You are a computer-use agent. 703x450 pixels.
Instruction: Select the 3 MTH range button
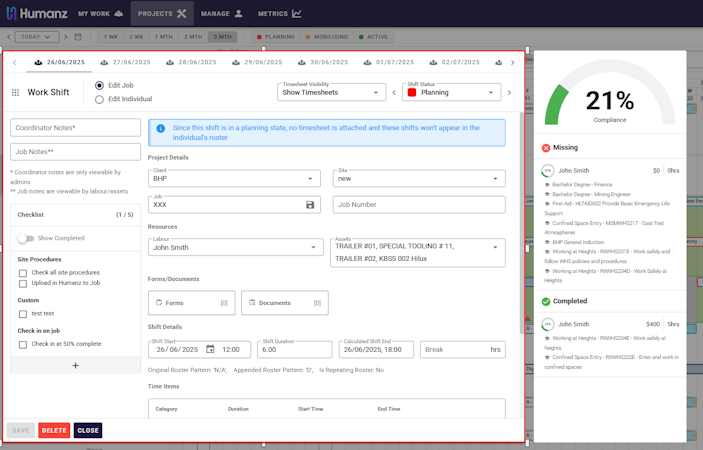[x=222, y=37]
